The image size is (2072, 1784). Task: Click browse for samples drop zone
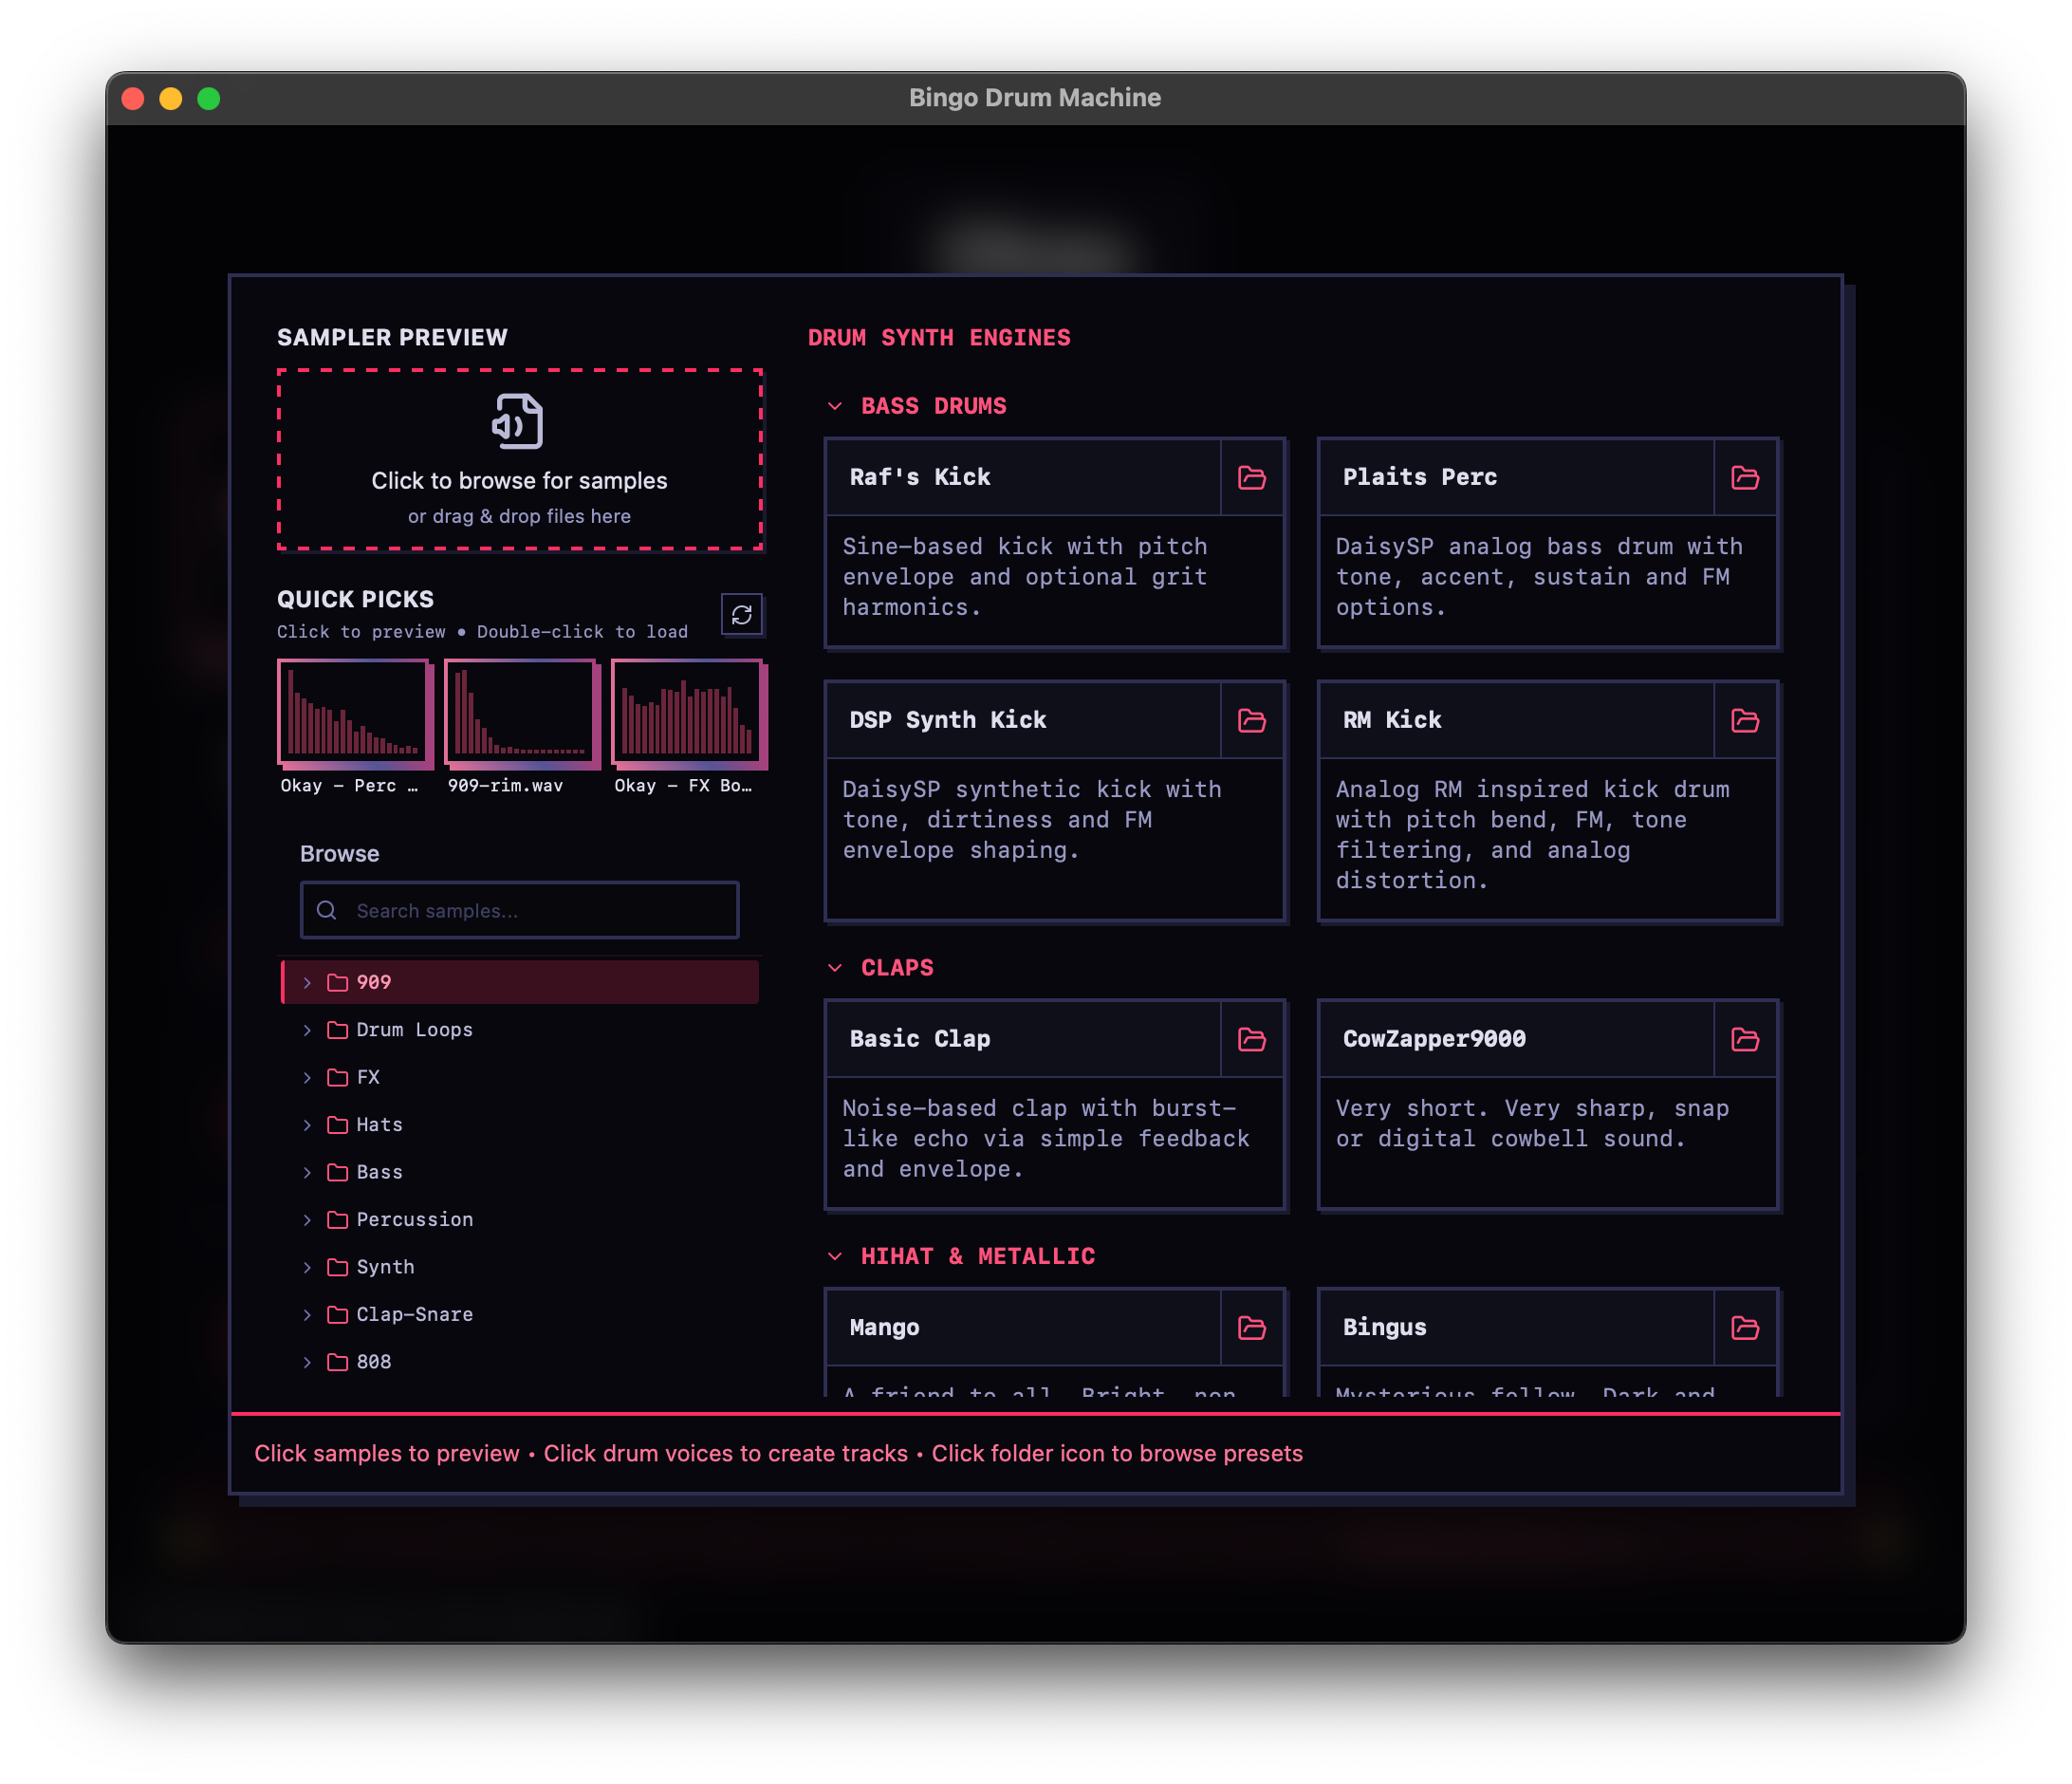[519, 460]
